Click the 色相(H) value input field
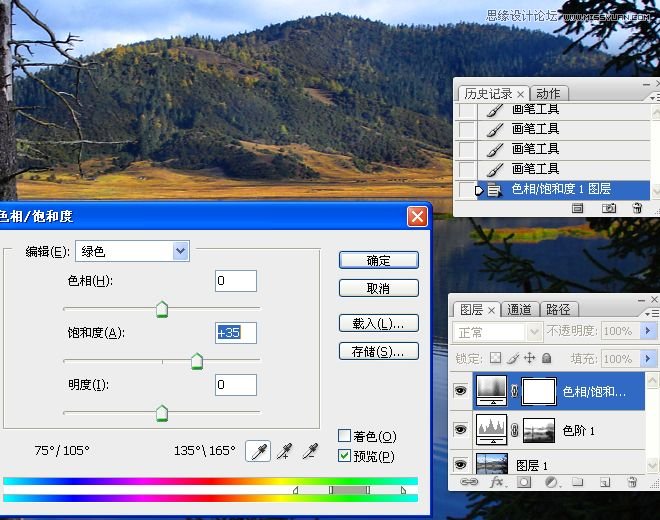The image size is (660, 520). pos(236,281)
